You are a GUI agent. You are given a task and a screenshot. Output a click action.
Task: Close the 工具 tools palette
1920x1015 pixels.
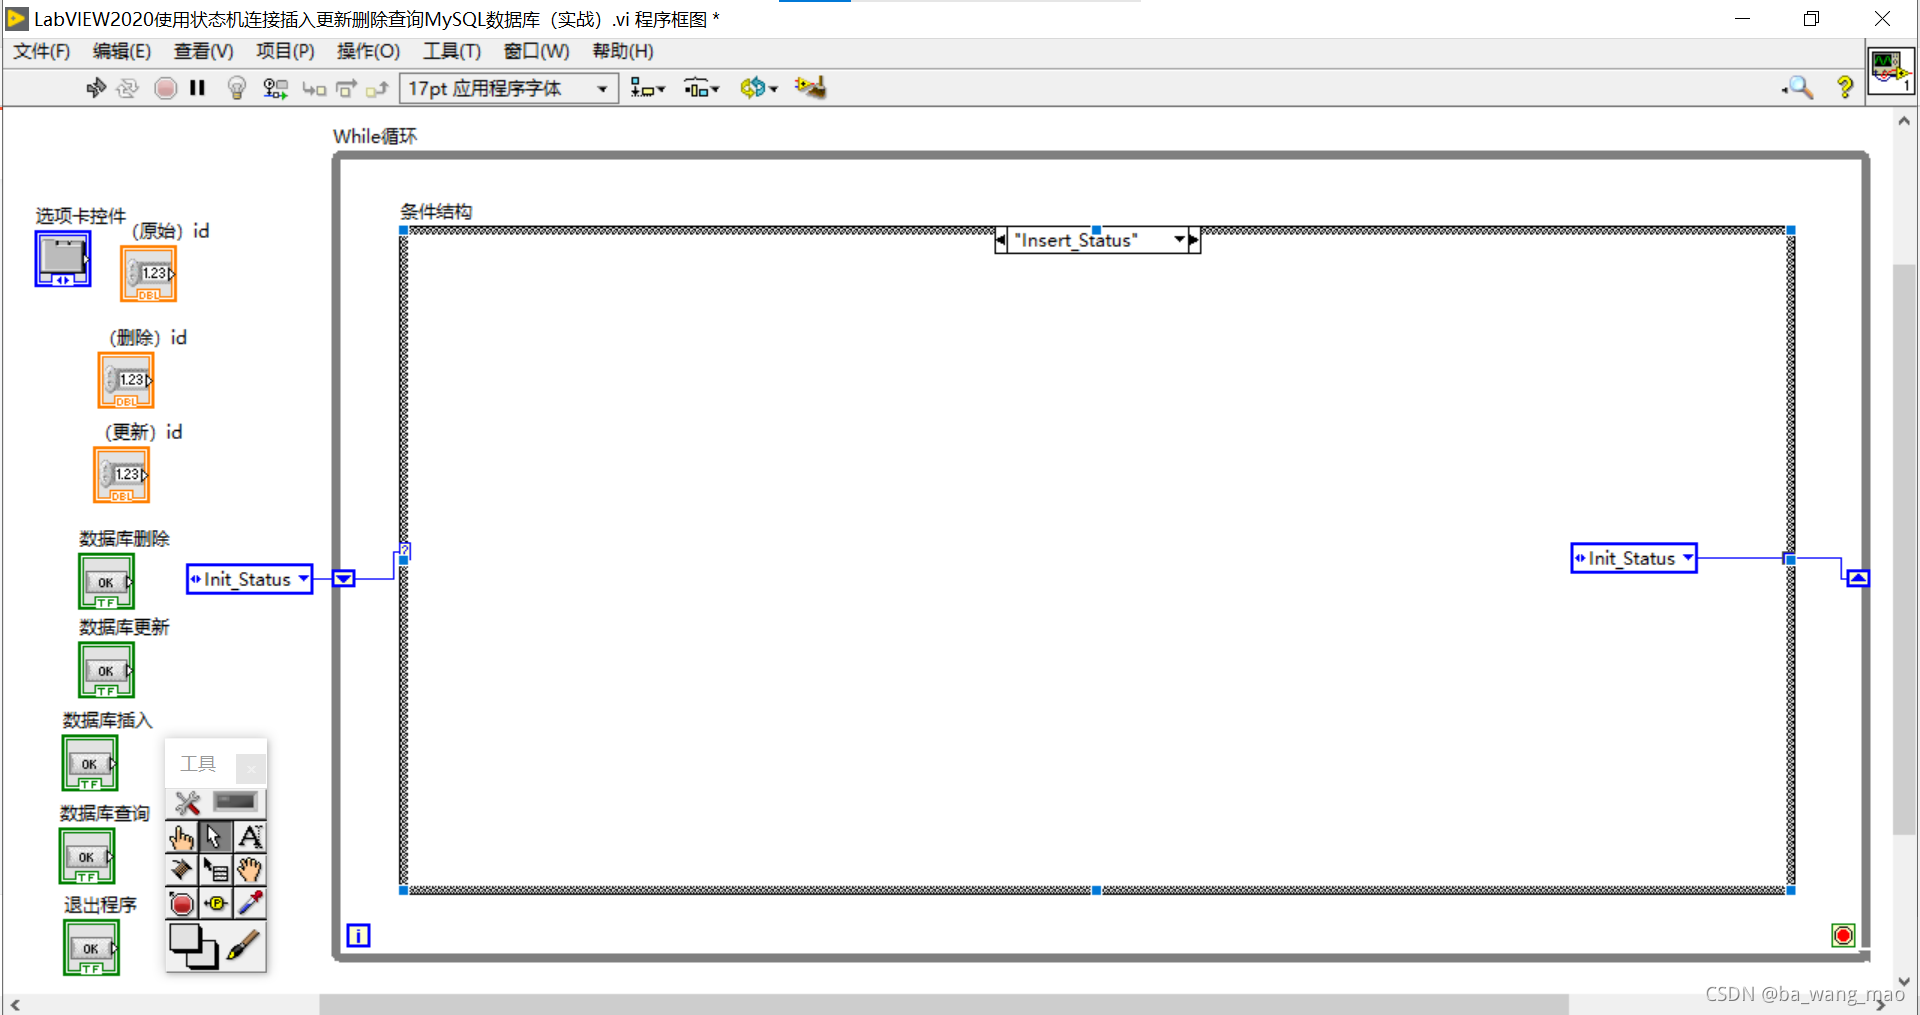pos(251,768)
